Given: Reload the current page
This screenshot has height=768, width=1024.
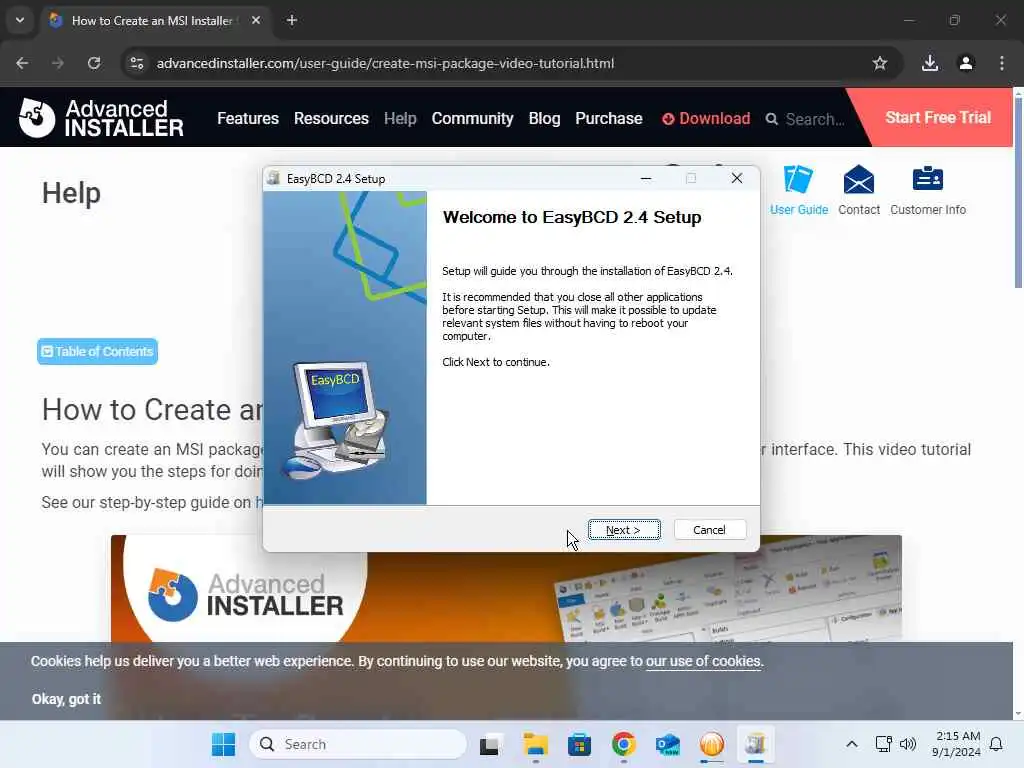Looking at the screenshot, I should tap(94, 63).
